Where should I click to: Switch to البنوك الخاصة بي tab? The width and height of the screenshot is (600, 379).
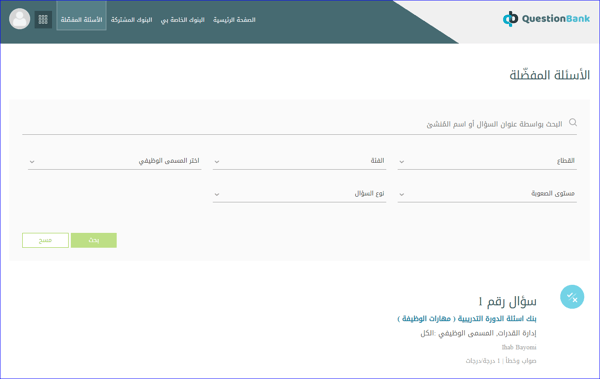[183, 20]
